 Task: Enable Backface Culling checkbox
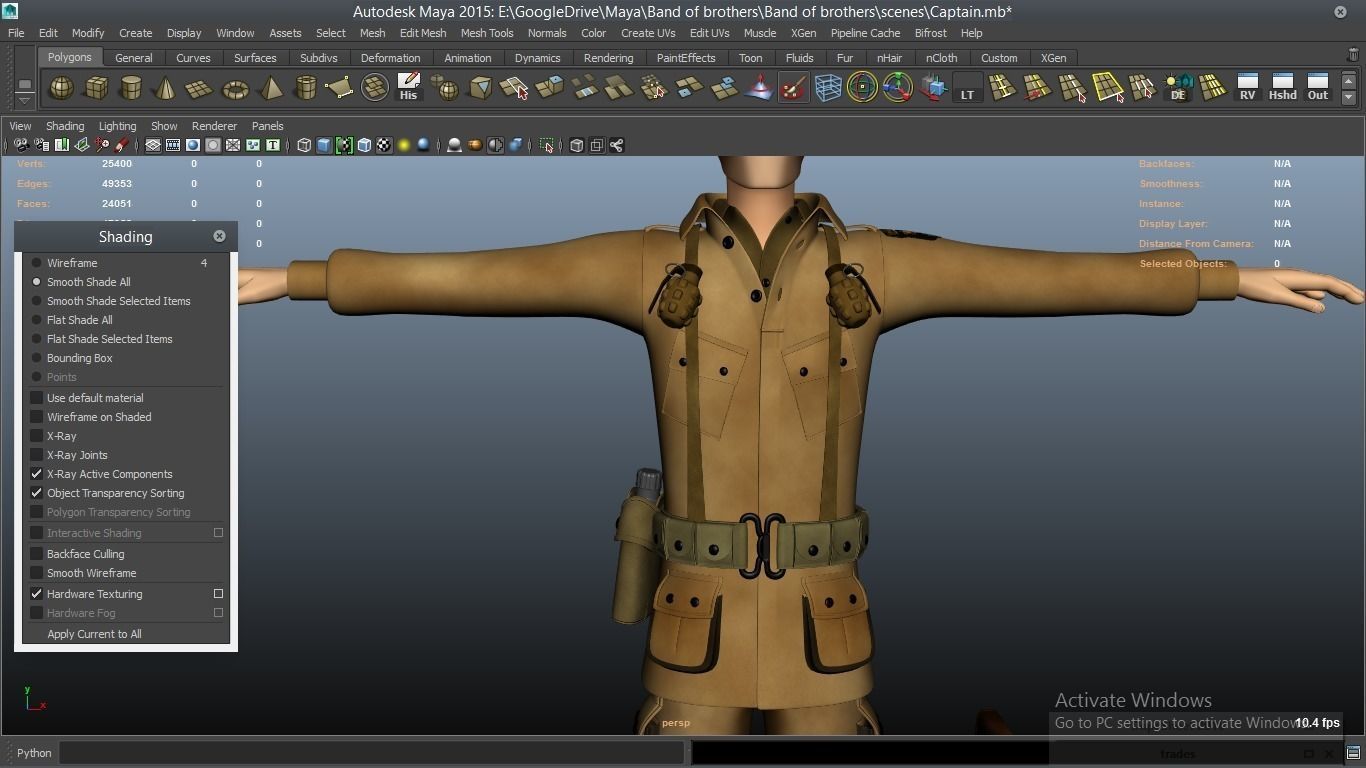click(36, 554)
